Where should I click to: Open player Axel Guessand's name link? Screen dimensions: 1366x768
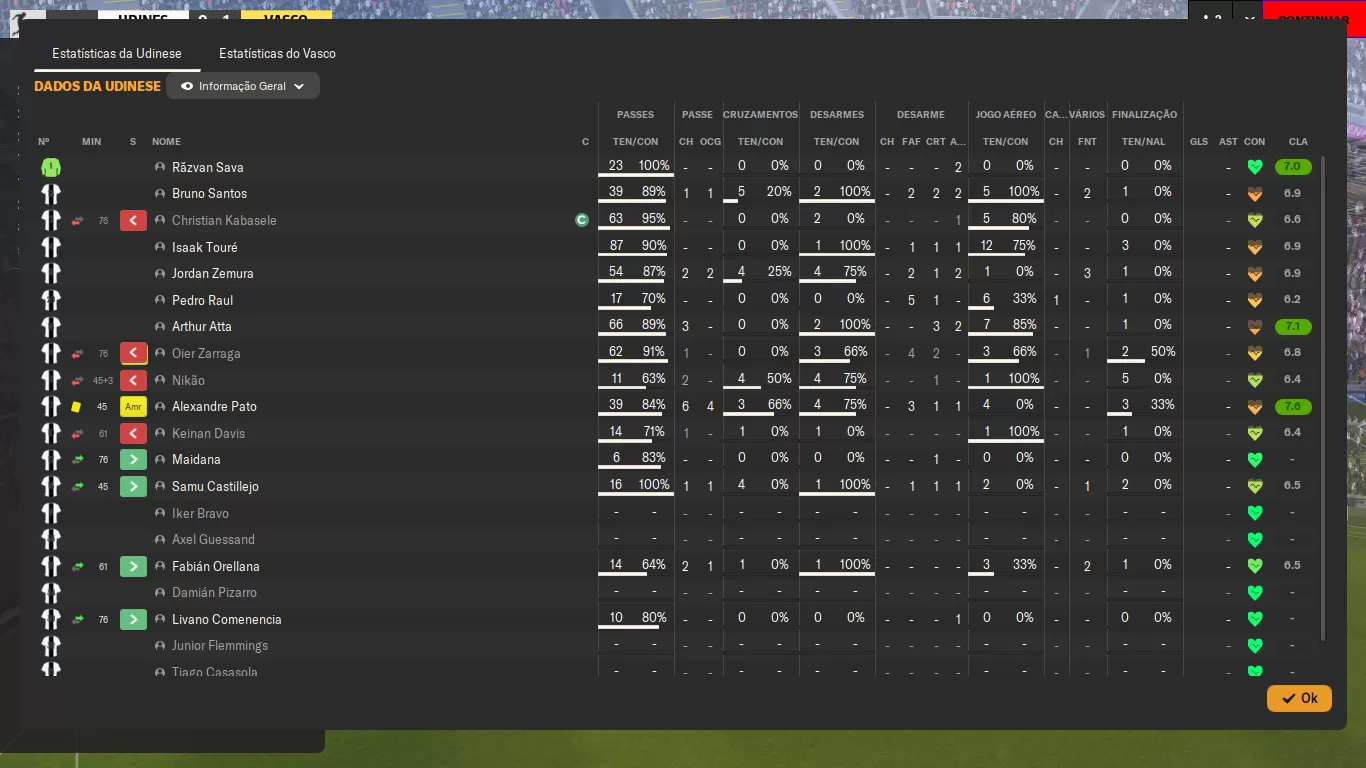click(213, 540)
